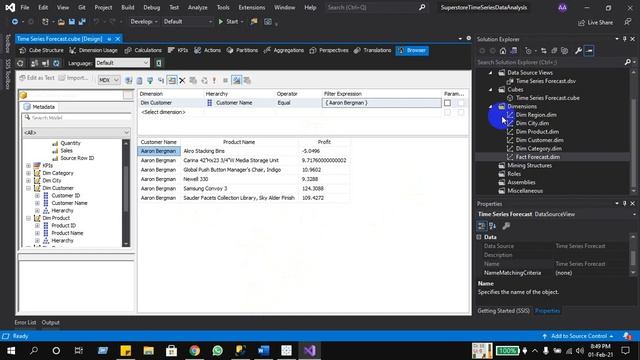
Task: Toggle the active toolbar button beside the X delete icon
Action: coord(172,80)
